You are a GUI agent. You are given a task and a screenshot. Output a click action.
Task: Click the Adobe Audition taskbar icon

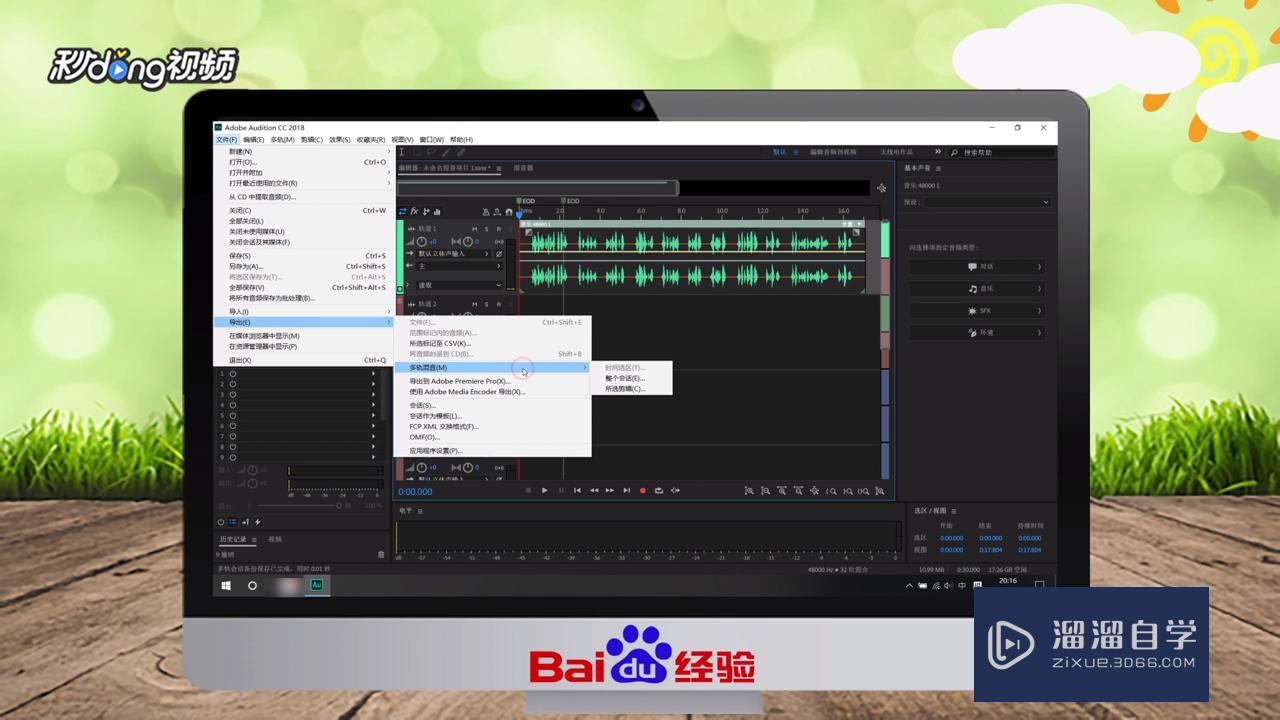(316, 585)
